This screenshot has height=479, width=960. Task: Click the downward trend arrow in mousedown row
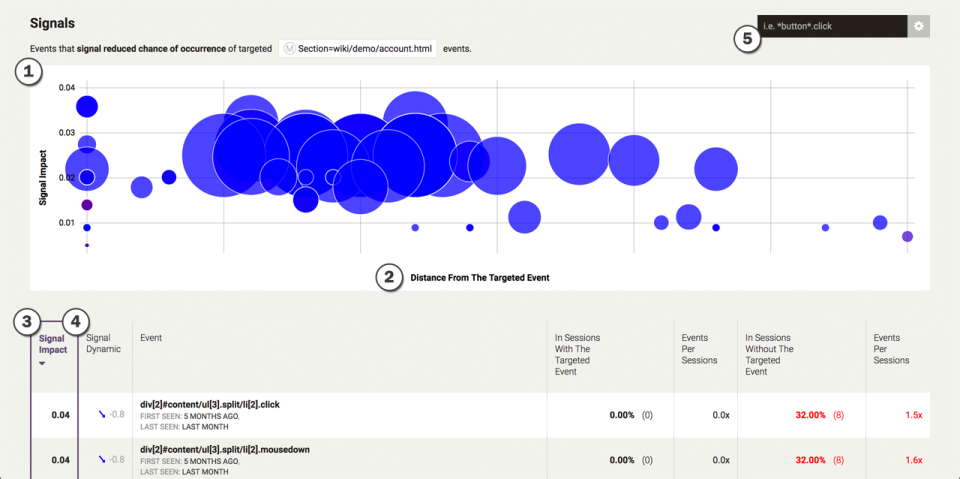[102, 459]
